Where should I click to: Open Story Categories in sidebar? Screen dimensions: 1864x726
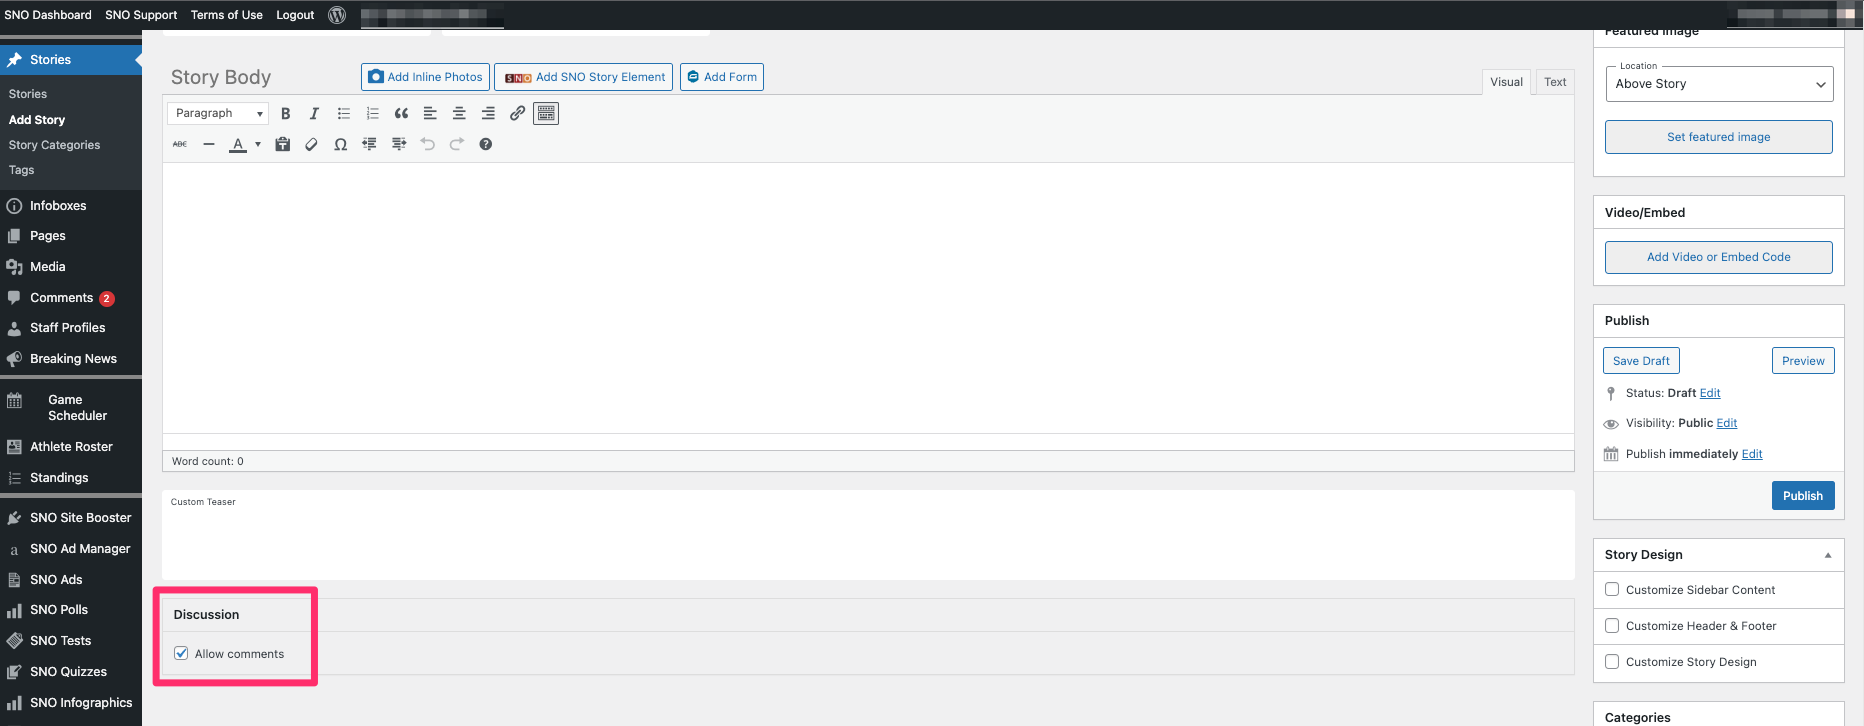click(x=55, y=145)
